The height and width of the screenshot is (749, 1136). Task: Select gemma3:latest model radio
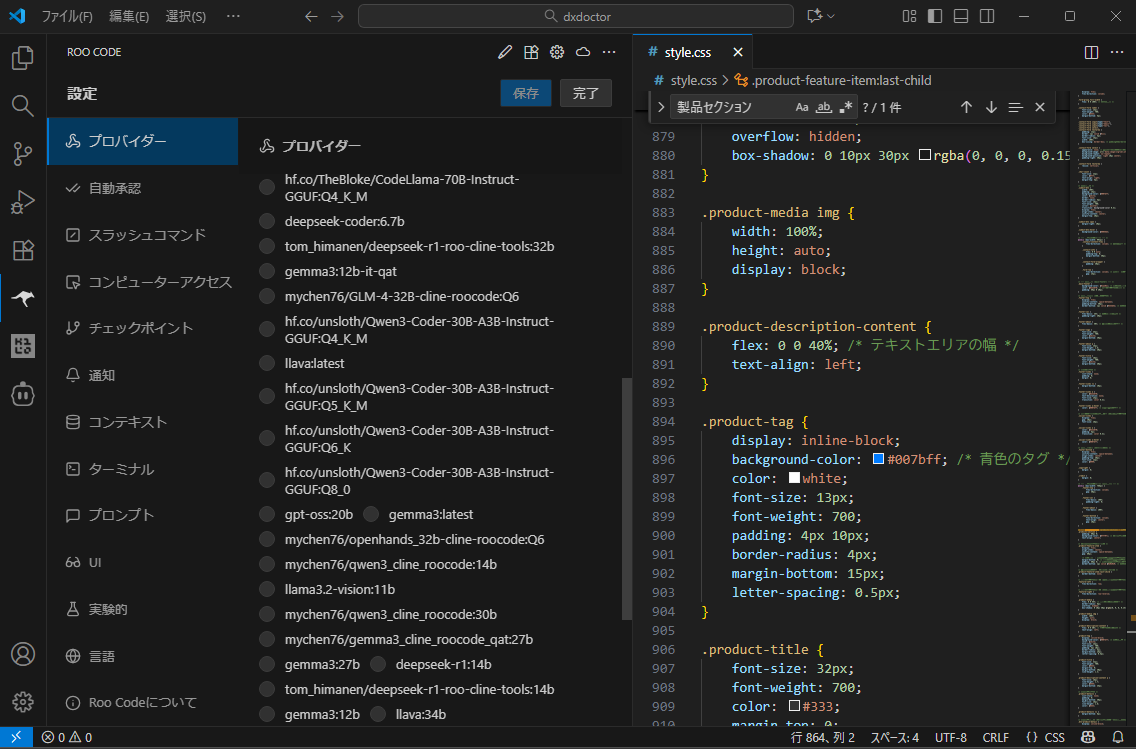pyautogui.click(x=371, y=514)
